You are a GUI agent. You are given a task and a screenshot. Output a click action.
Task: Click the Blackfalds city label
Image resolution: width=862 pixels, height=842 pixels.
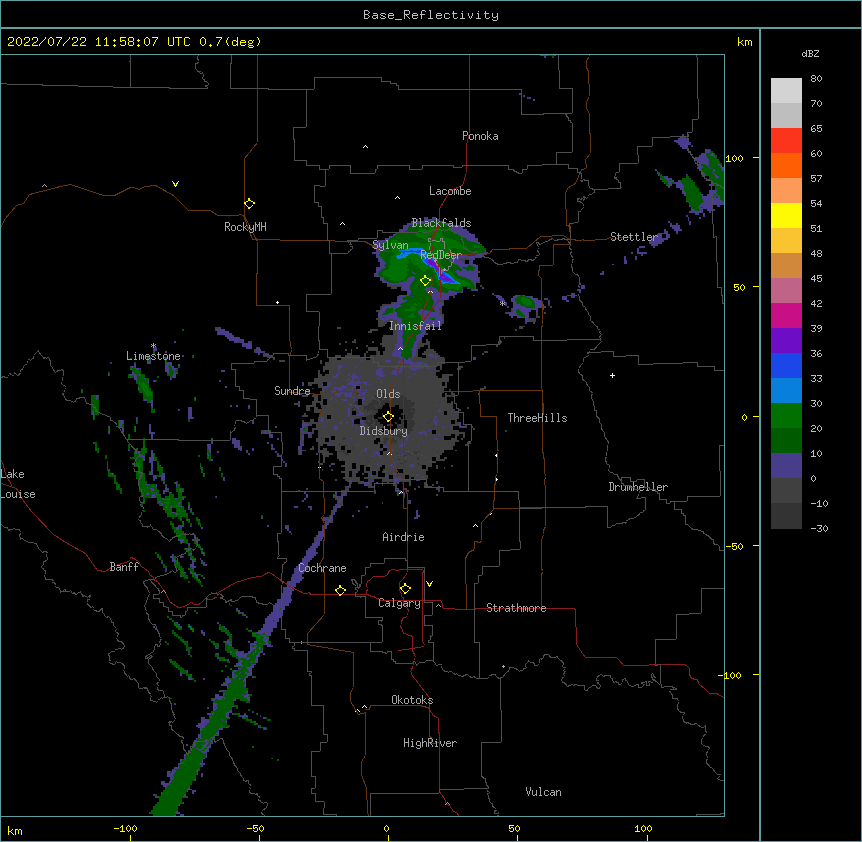441,223
